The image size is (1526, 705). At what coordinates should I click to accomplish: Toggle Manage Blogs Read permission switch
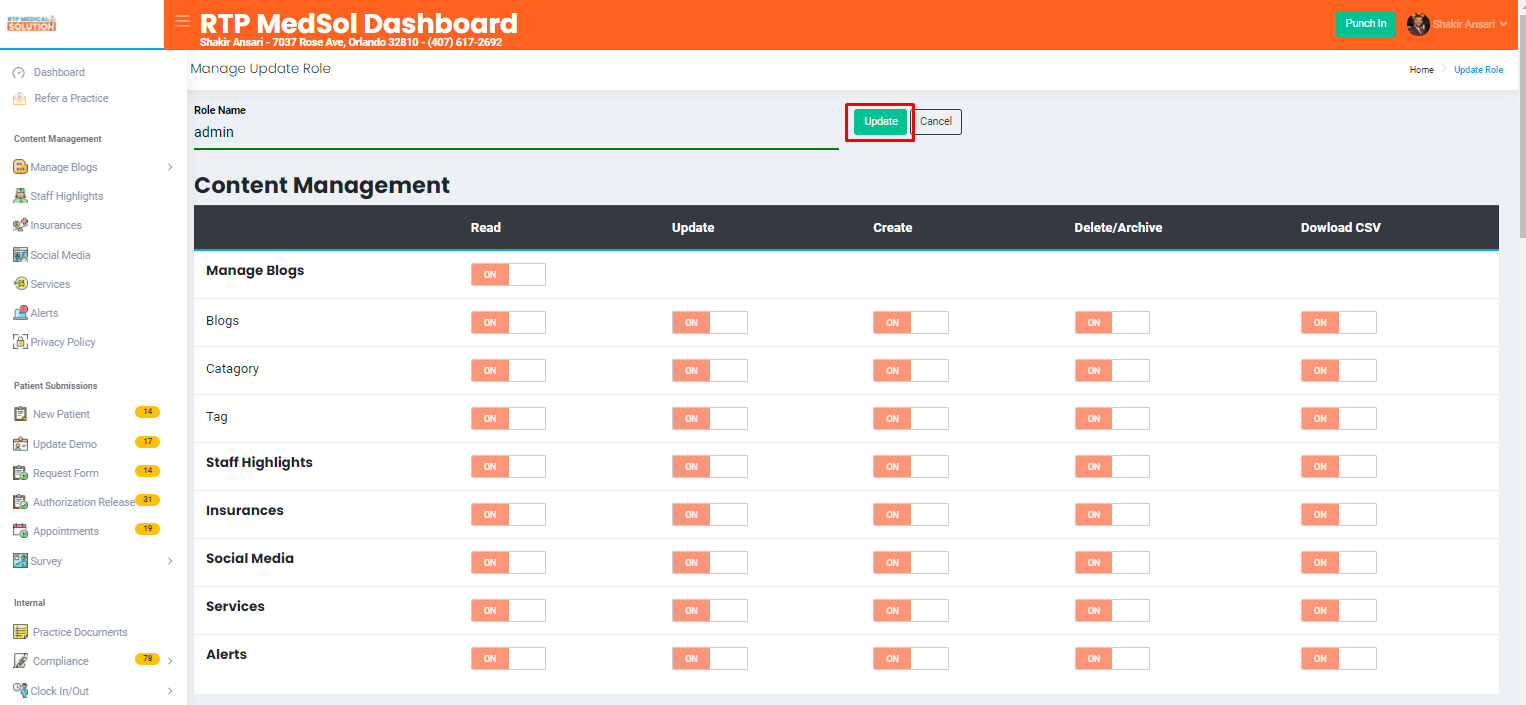[508, 274]
